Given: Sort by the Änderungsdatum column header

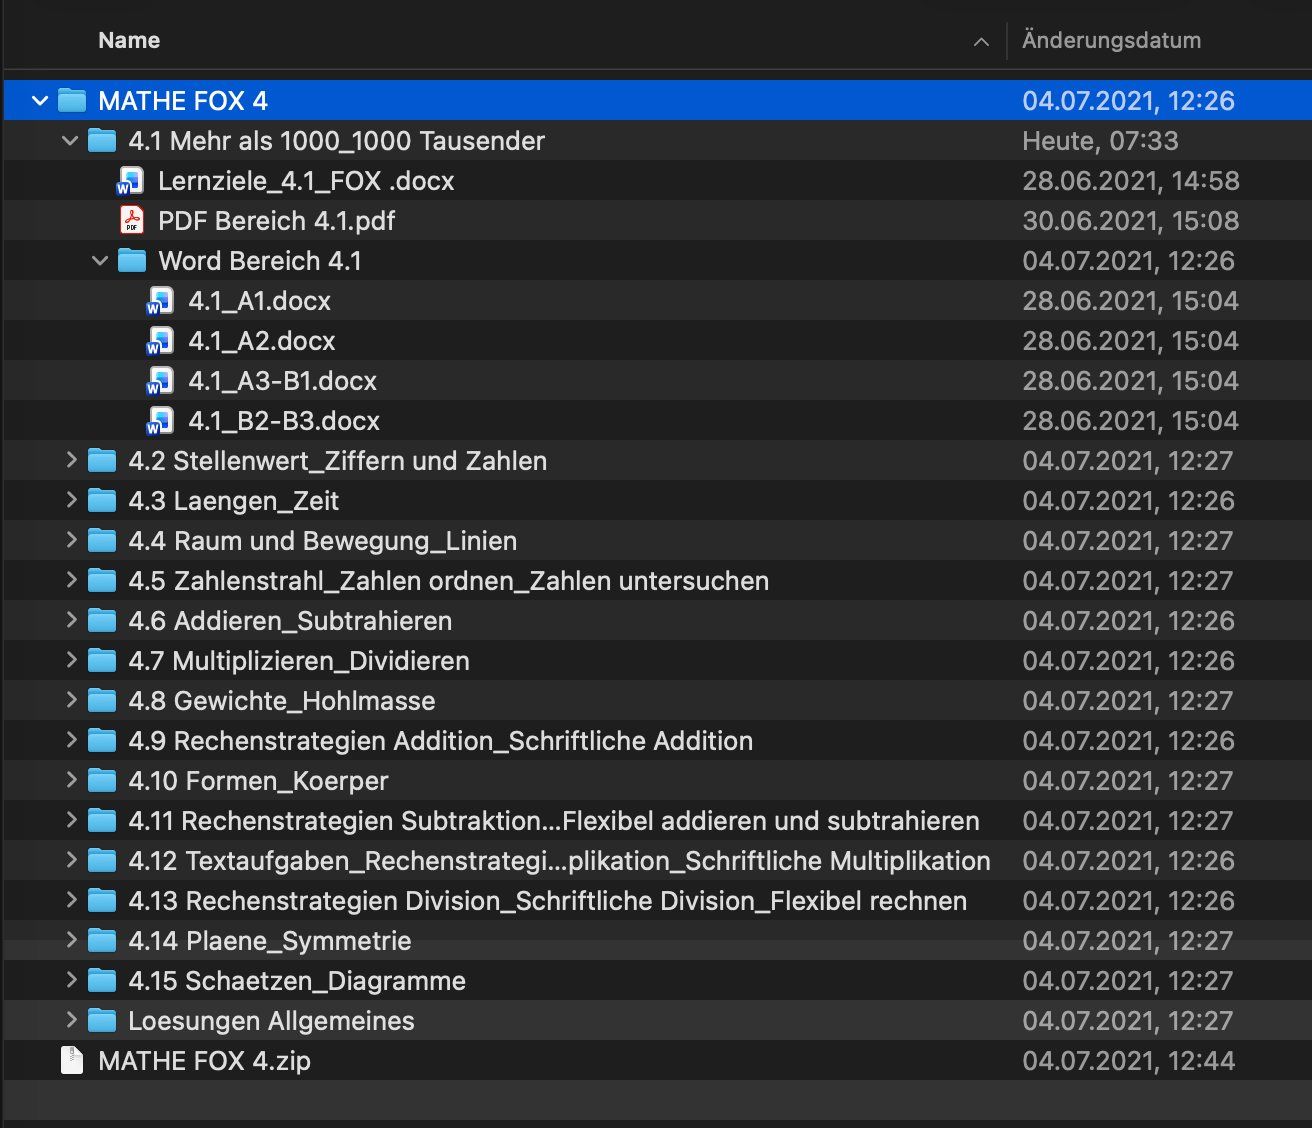Looking at the screenshot, I should (1111, 40).
